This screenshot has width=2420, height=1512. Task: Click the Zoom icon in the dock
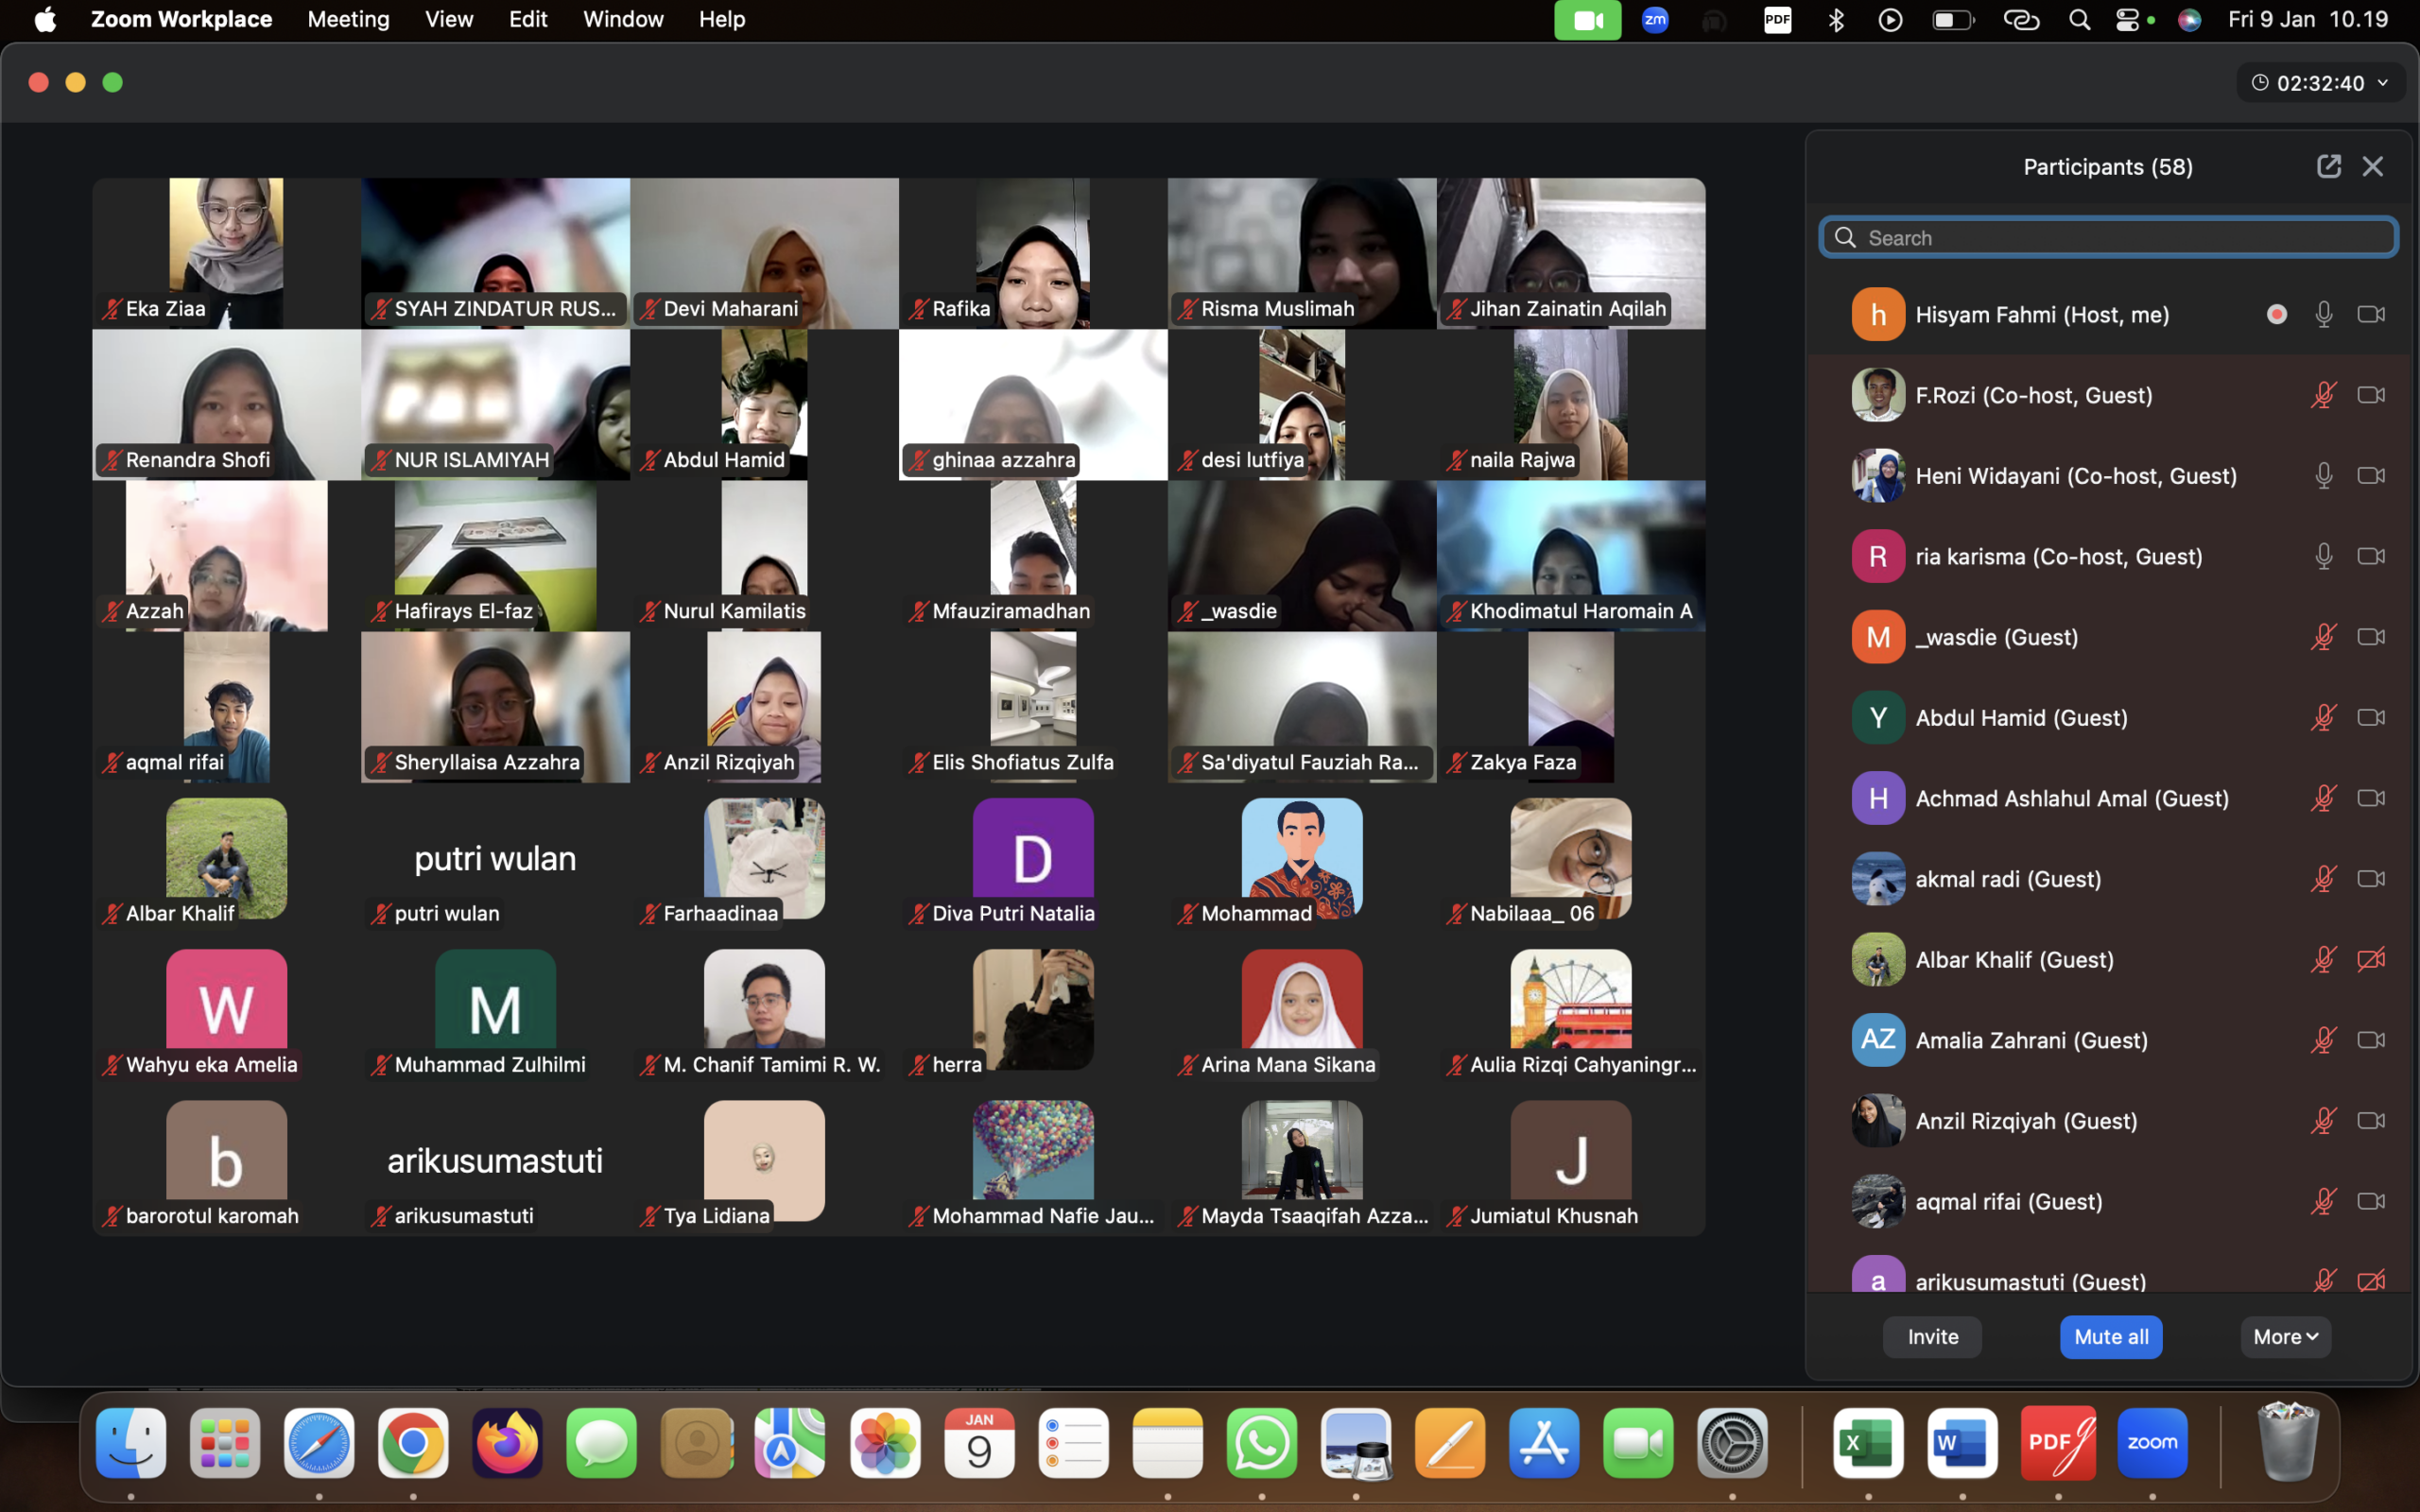(2152, 1443)
